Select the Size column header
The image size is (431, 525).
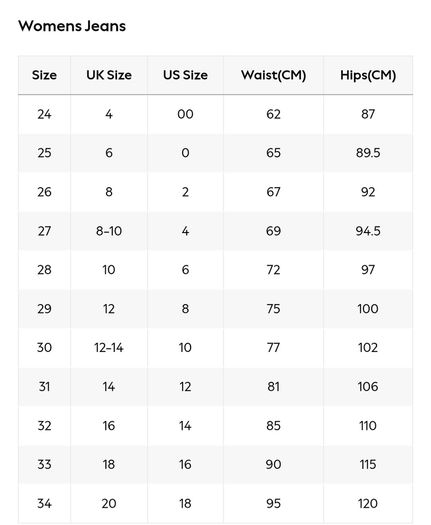pyautogui.click(x=44, y=75)
